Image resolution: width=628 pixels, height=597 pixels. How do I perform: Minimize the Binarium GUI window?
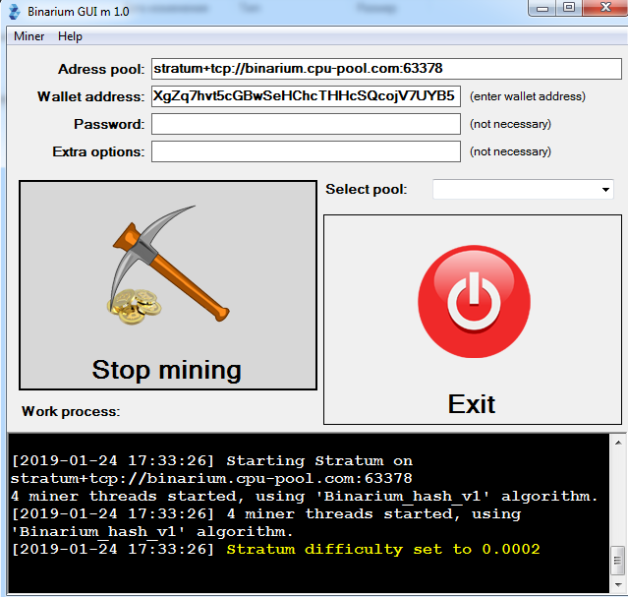click(543, 8)
